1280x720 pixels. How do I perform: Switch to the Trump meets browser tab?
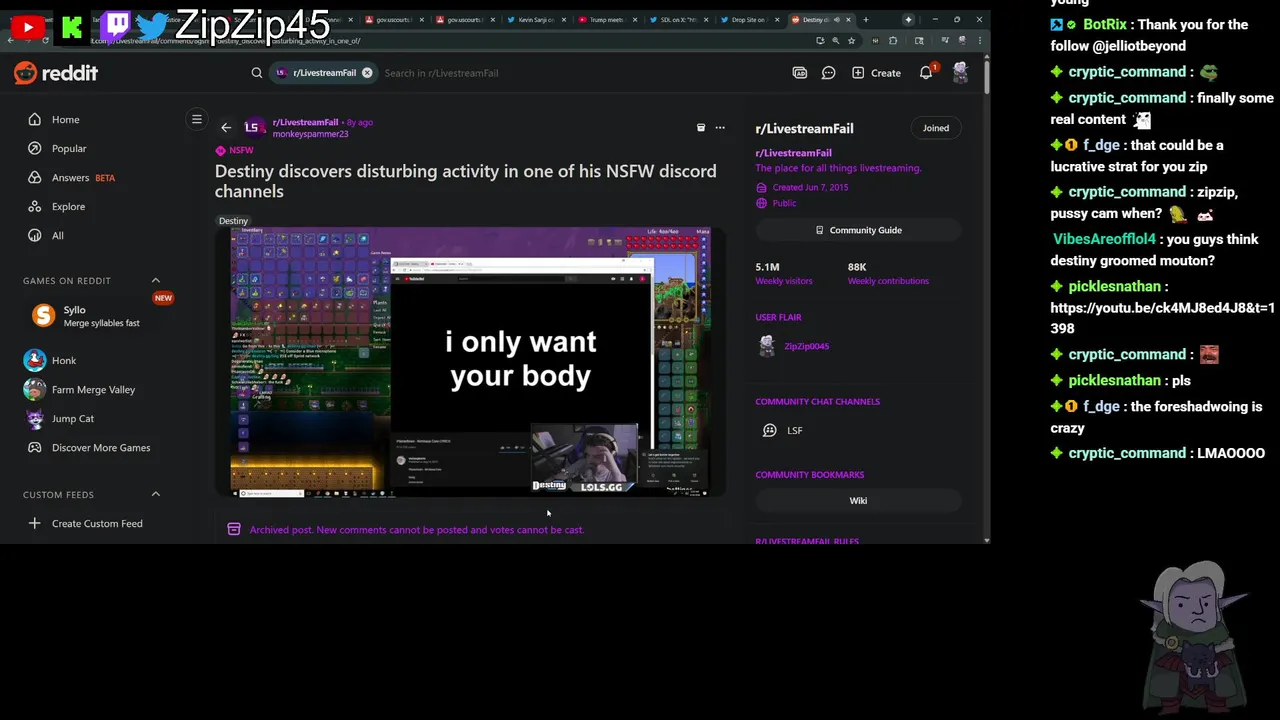(x=605, y=20)
